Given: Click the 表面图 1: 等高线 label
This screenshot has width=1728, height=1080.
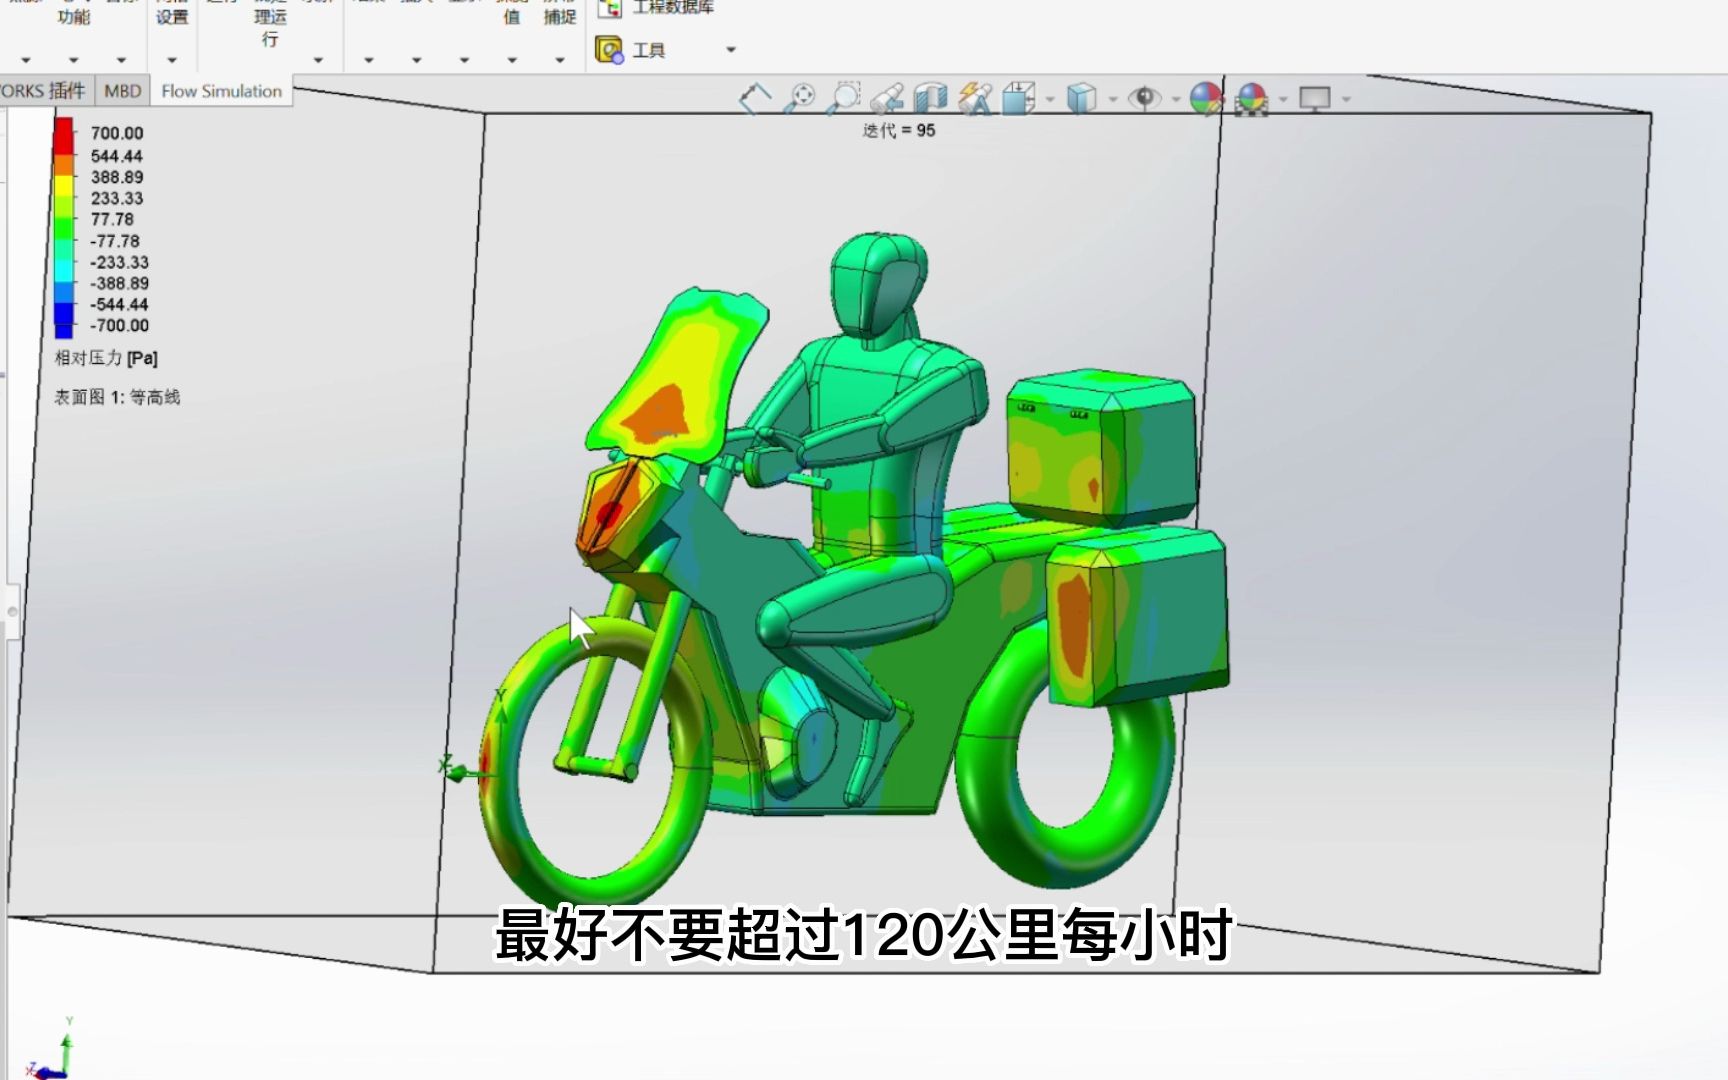Looking at the screenshot, I should tap(117, 397).
